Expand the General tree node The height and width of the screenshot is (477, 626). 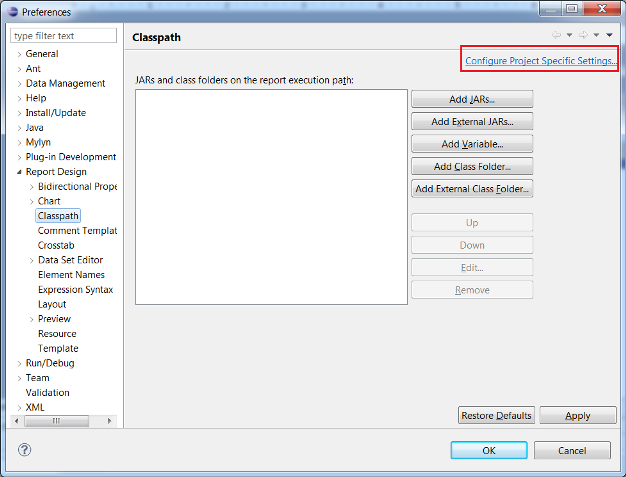coord(19,54)
